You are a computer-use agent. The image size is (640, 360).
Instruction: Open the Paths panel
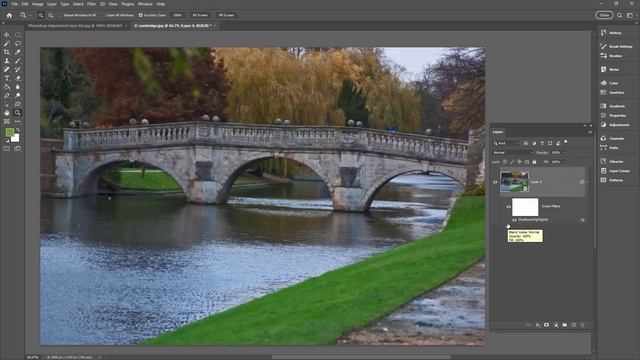(x=609, y=148)
